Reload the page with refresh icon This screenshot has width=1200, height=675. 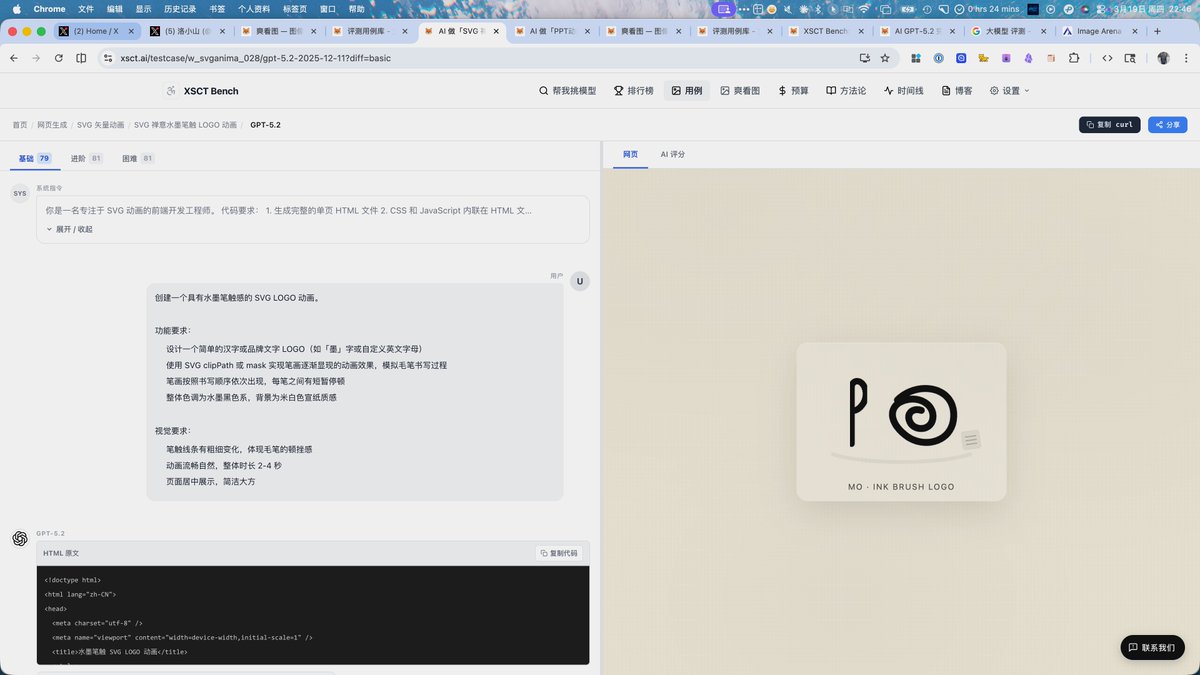click(x=58, y=58)
